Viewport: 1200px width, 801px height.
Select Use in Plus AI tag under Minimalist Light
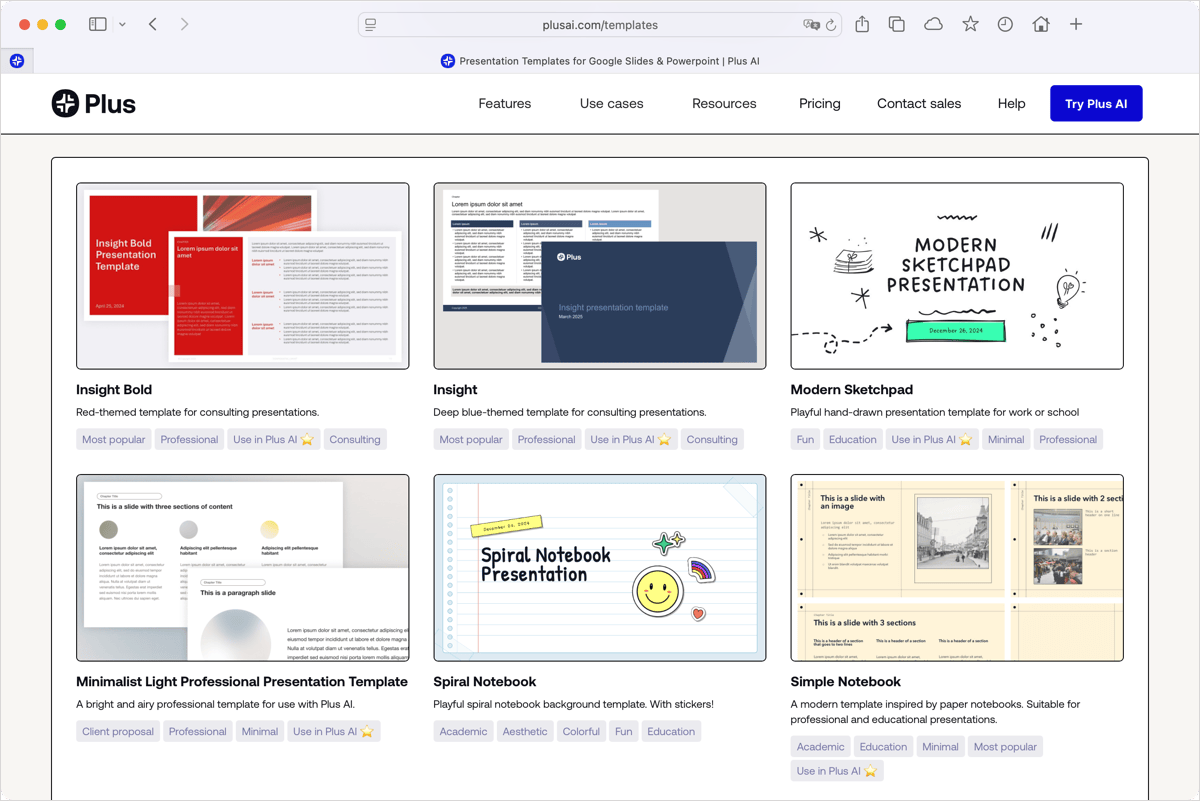click(x=334, y=731)
